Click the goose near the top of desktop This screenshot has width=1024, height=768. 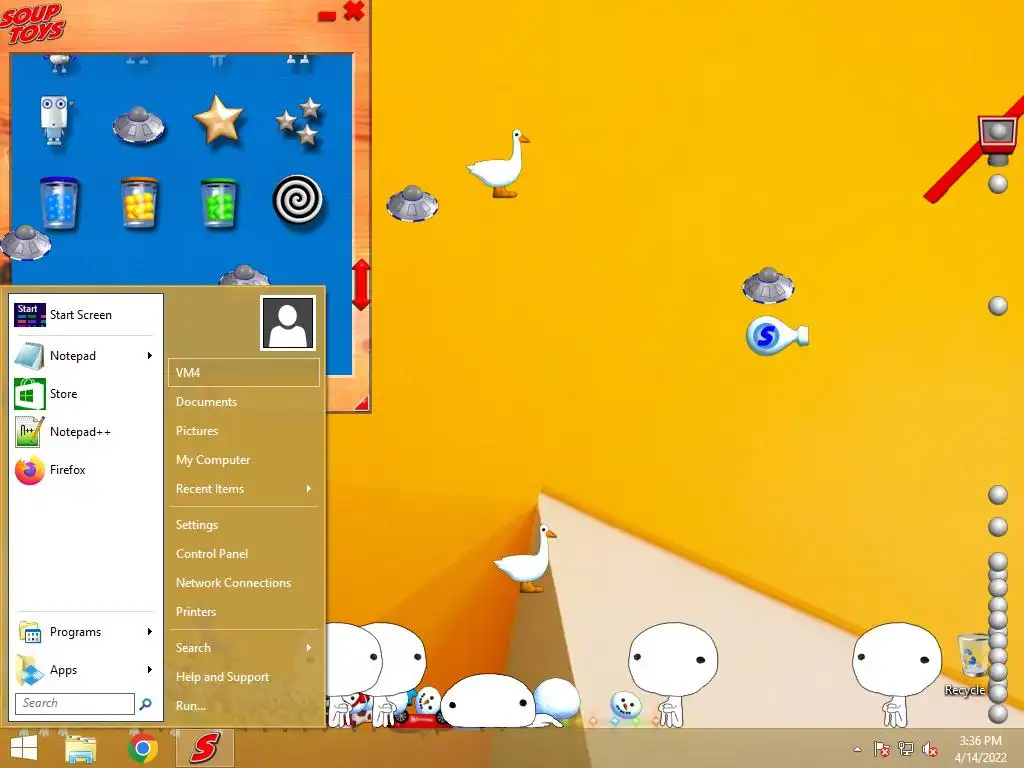(498, 163)
